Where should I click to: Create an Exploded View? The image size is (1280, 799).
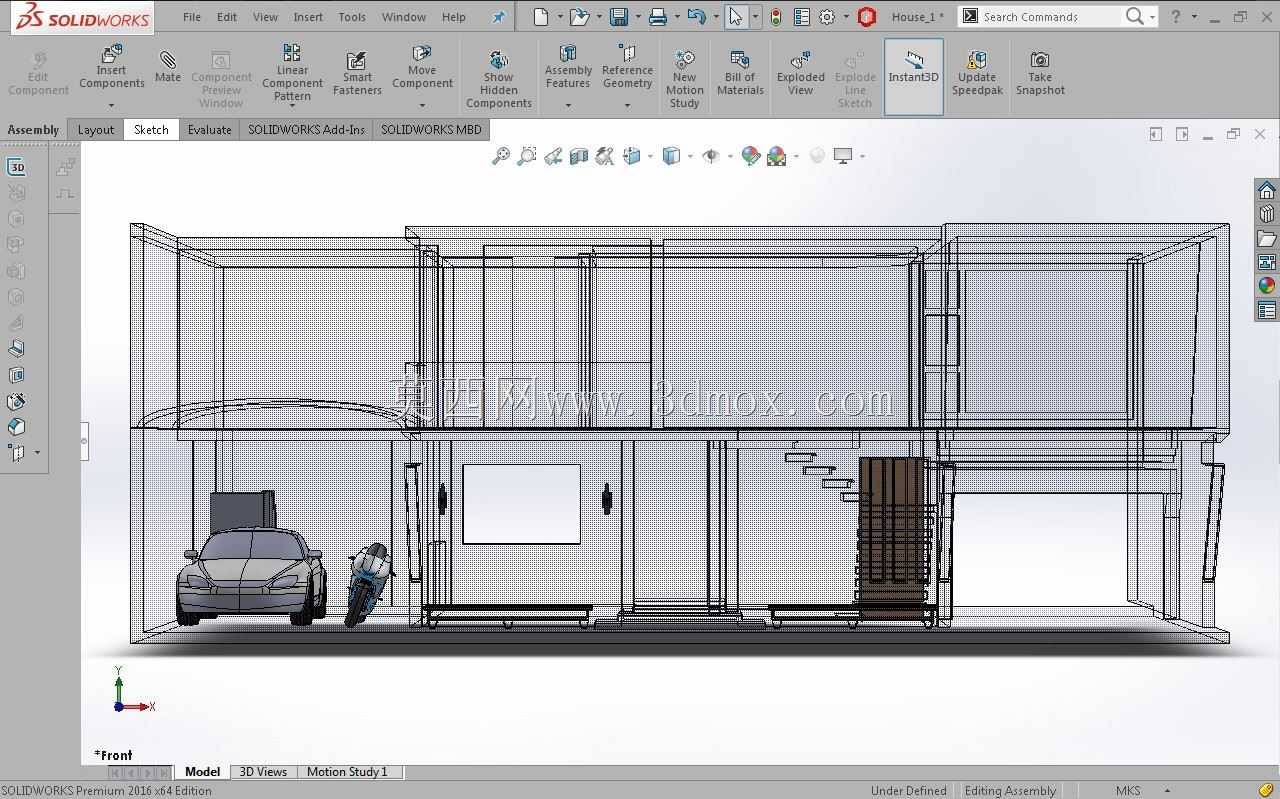801,74
